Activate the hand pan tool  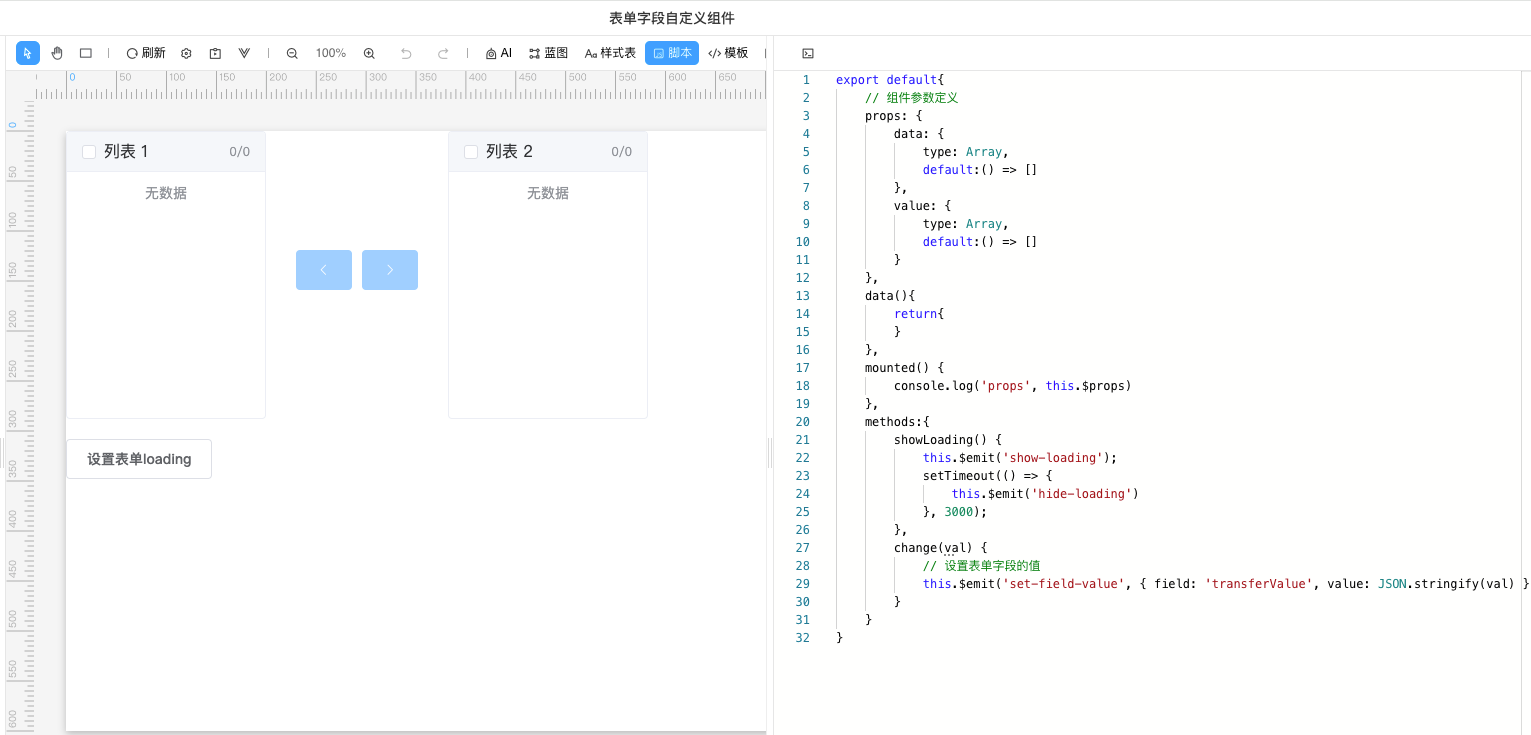[x=57, y=53]
